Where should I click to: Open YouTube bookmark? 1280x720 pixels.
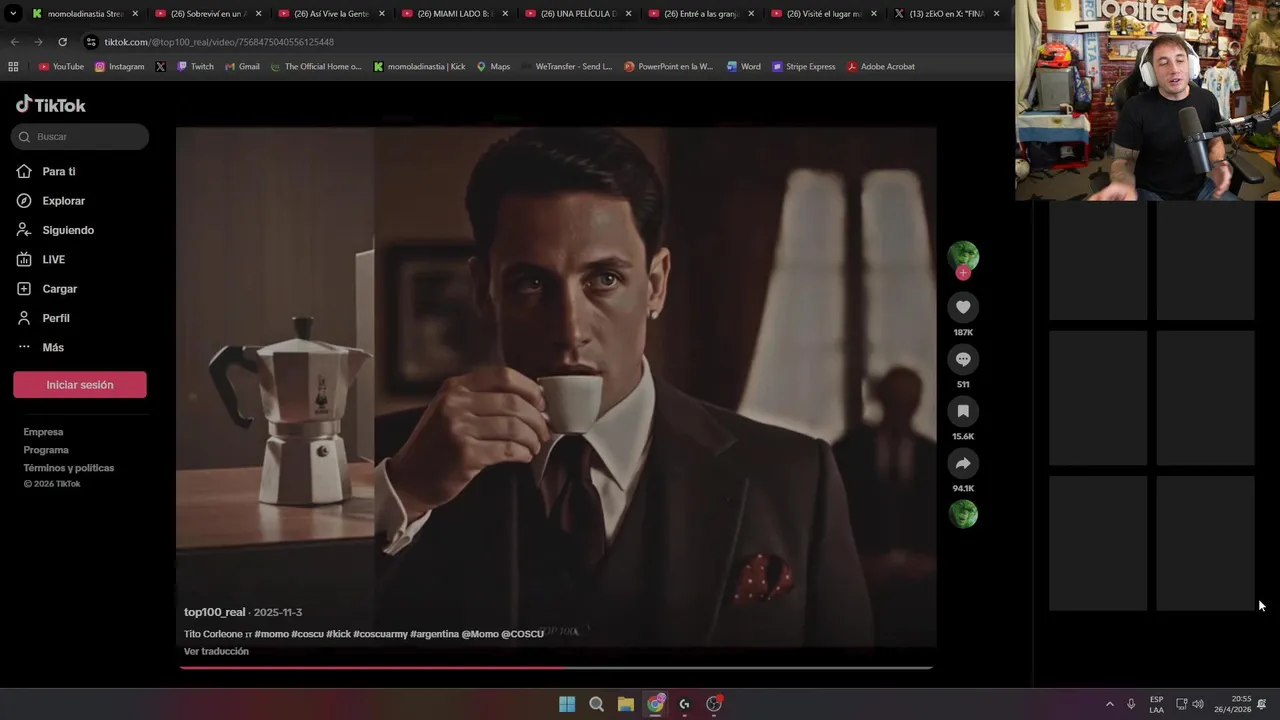[61, 67]
